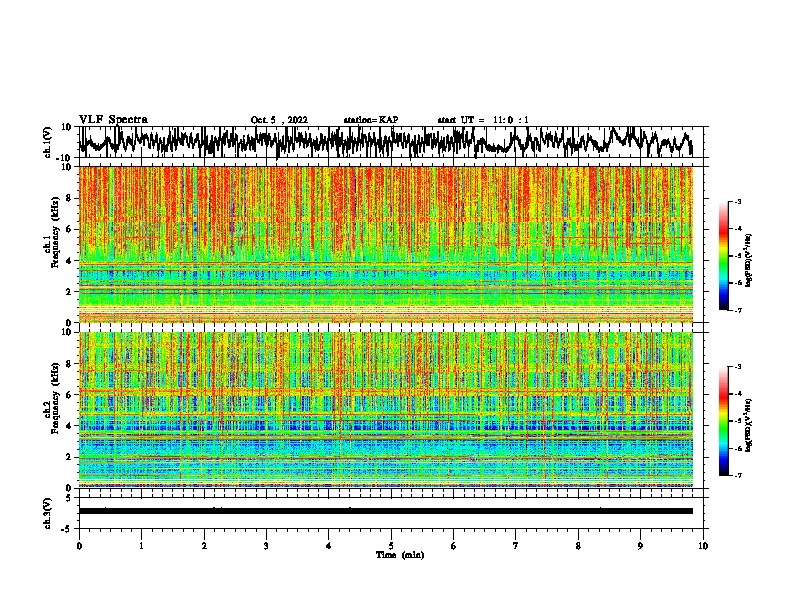The width and height of the screenshot is (792, 612).
Task: Click the "start UT = 11:0 :1" text
Action: coord(483,120)
